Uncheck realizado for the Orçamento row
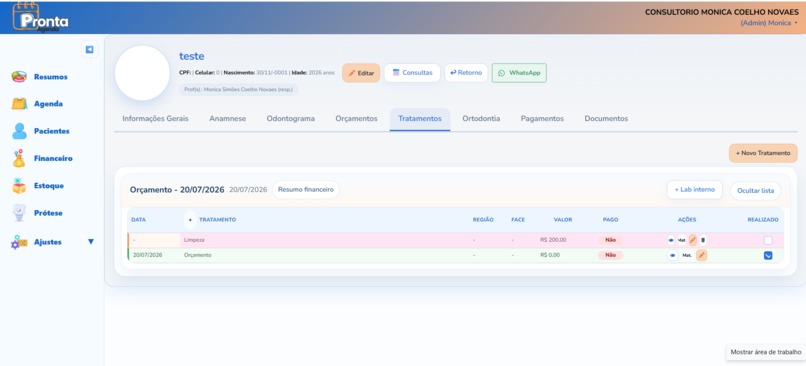Screen dimensions: 806x366 pos(768,255)
